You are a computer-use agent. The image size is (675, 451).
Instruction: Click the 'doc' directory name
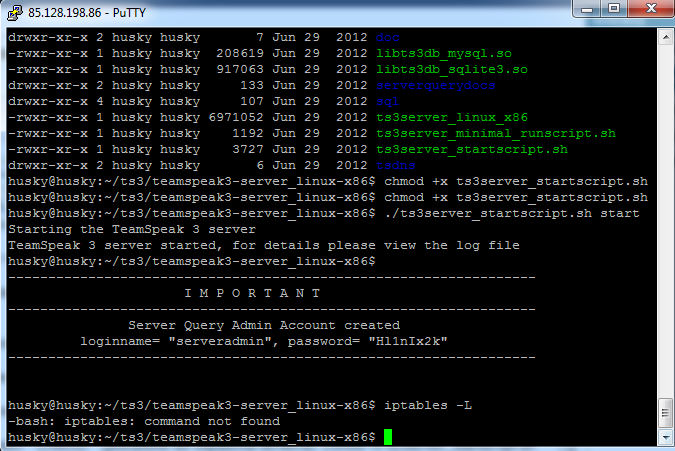point(387,37)
